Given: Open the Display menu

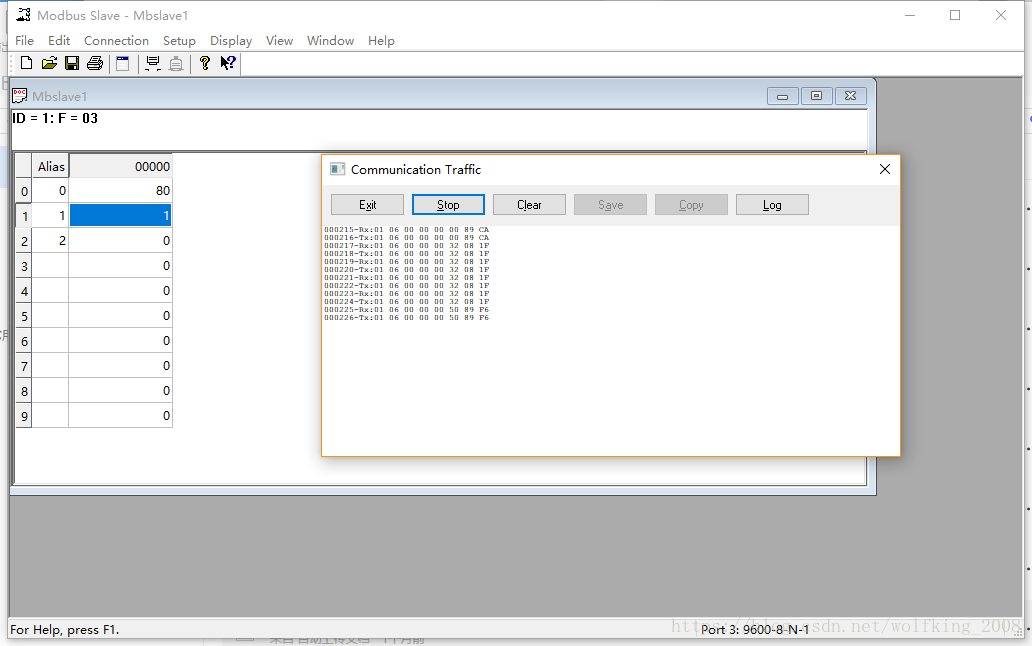Looking at the screenshot, I should pyautogui.click(x=231, y=41).
